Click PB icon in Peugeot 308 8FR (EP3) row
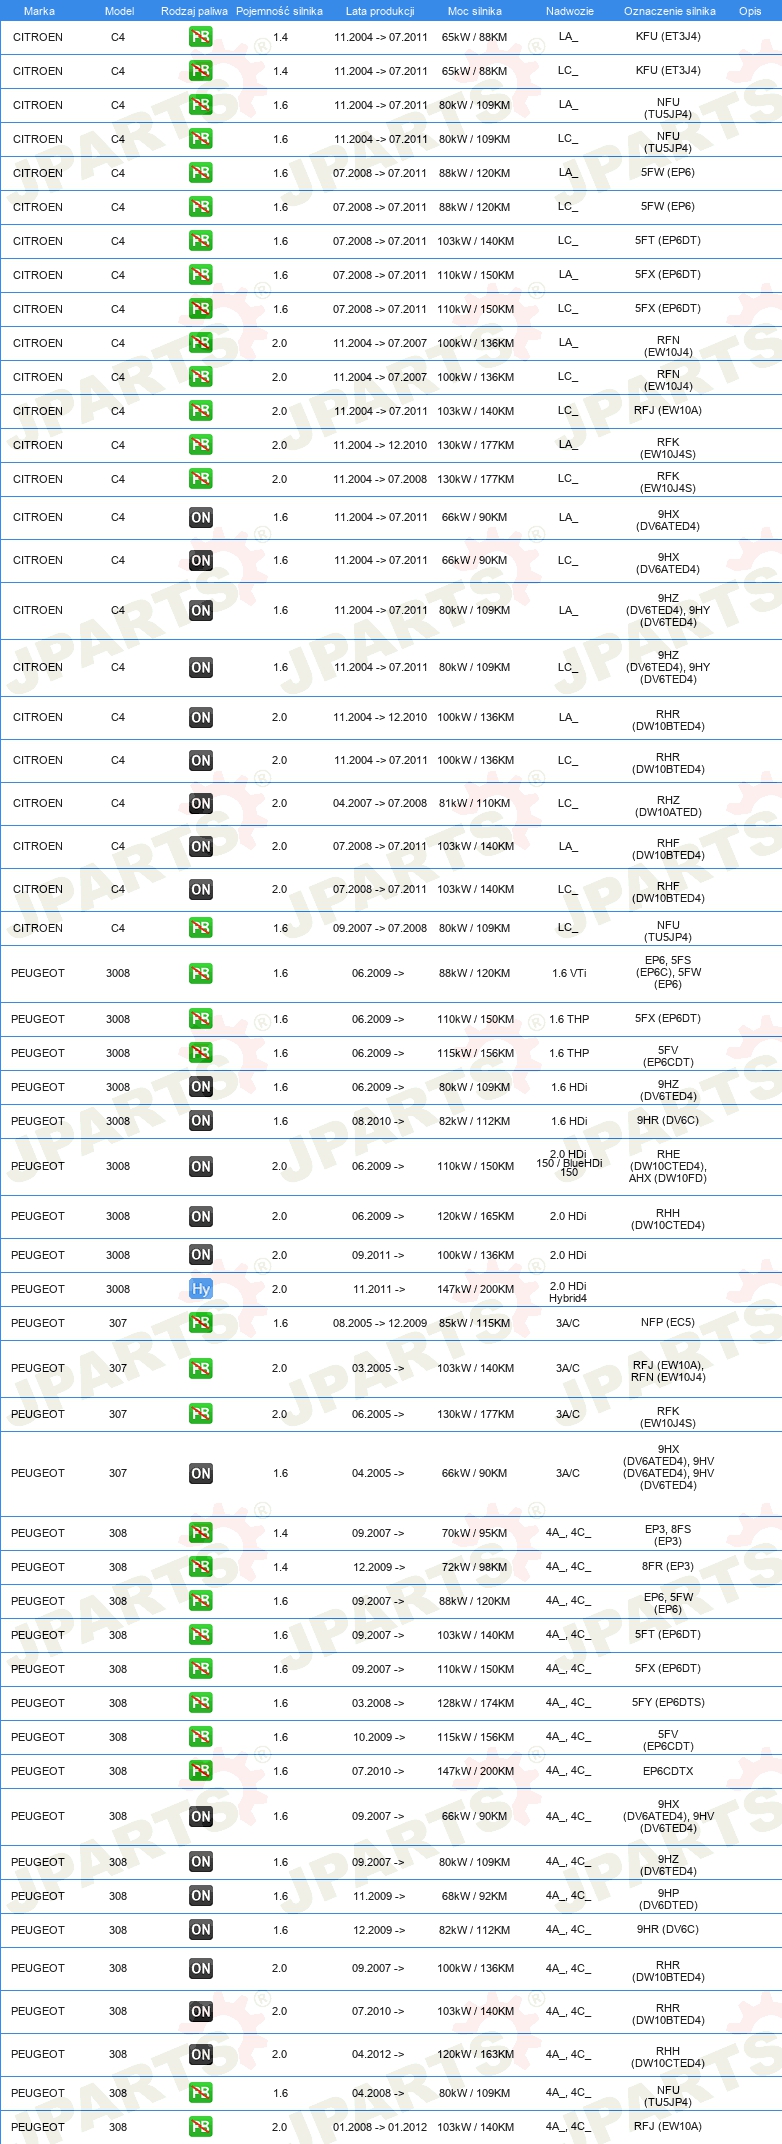The image size is (782, 2144). 201,1567
